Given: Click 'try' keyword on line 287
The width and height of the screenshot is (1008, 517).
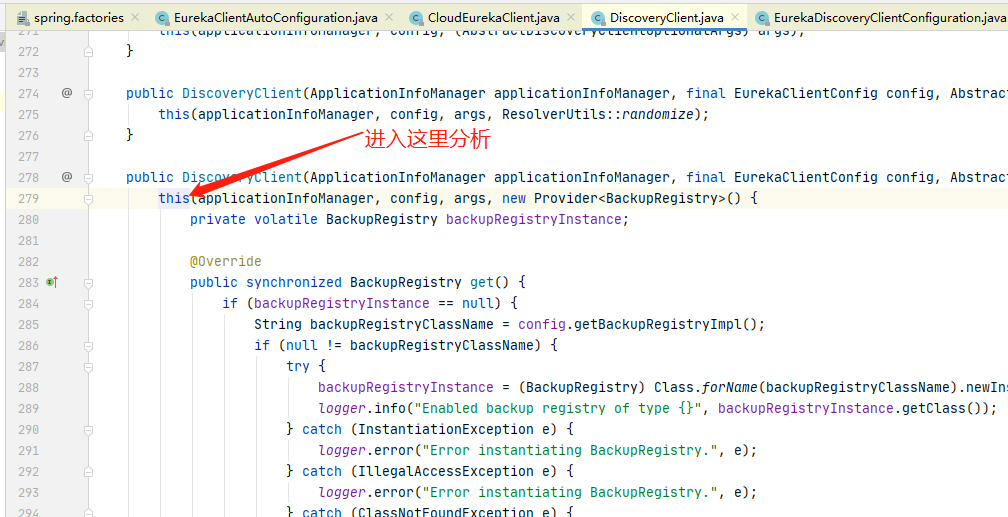Looking at the screenshot, I should [298, 367].
